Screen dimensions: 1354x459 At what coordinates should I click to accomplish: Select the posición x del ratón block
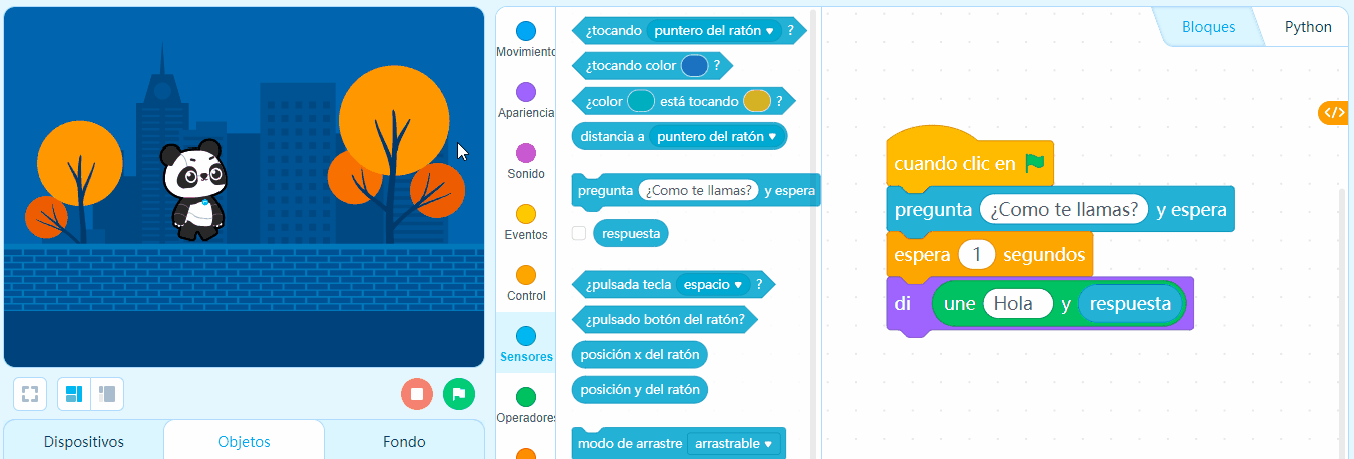[x=639, y=354]
